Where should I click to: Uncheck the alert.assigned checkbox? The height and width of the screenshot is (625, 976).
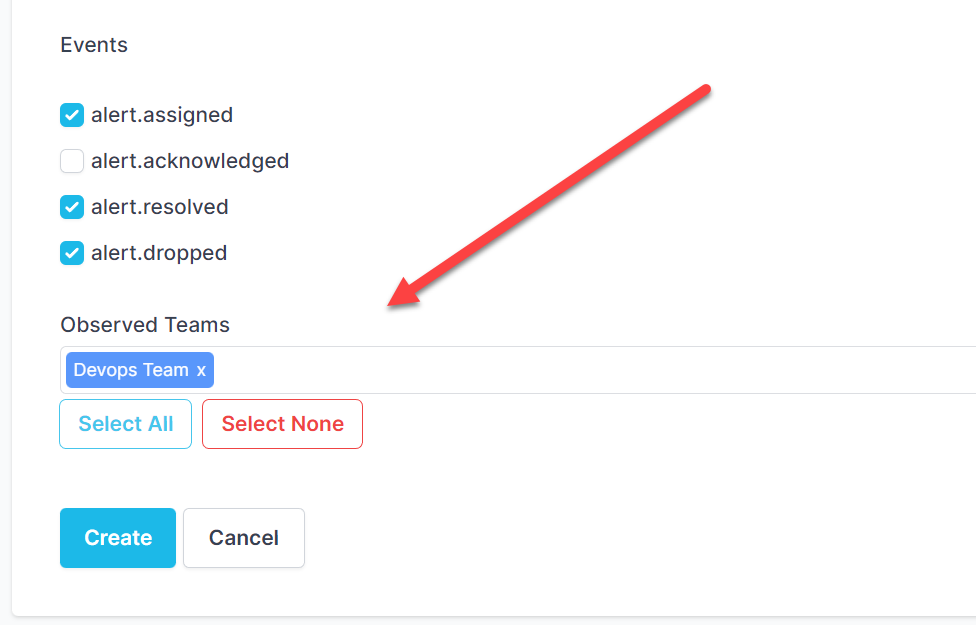(72, 115)
